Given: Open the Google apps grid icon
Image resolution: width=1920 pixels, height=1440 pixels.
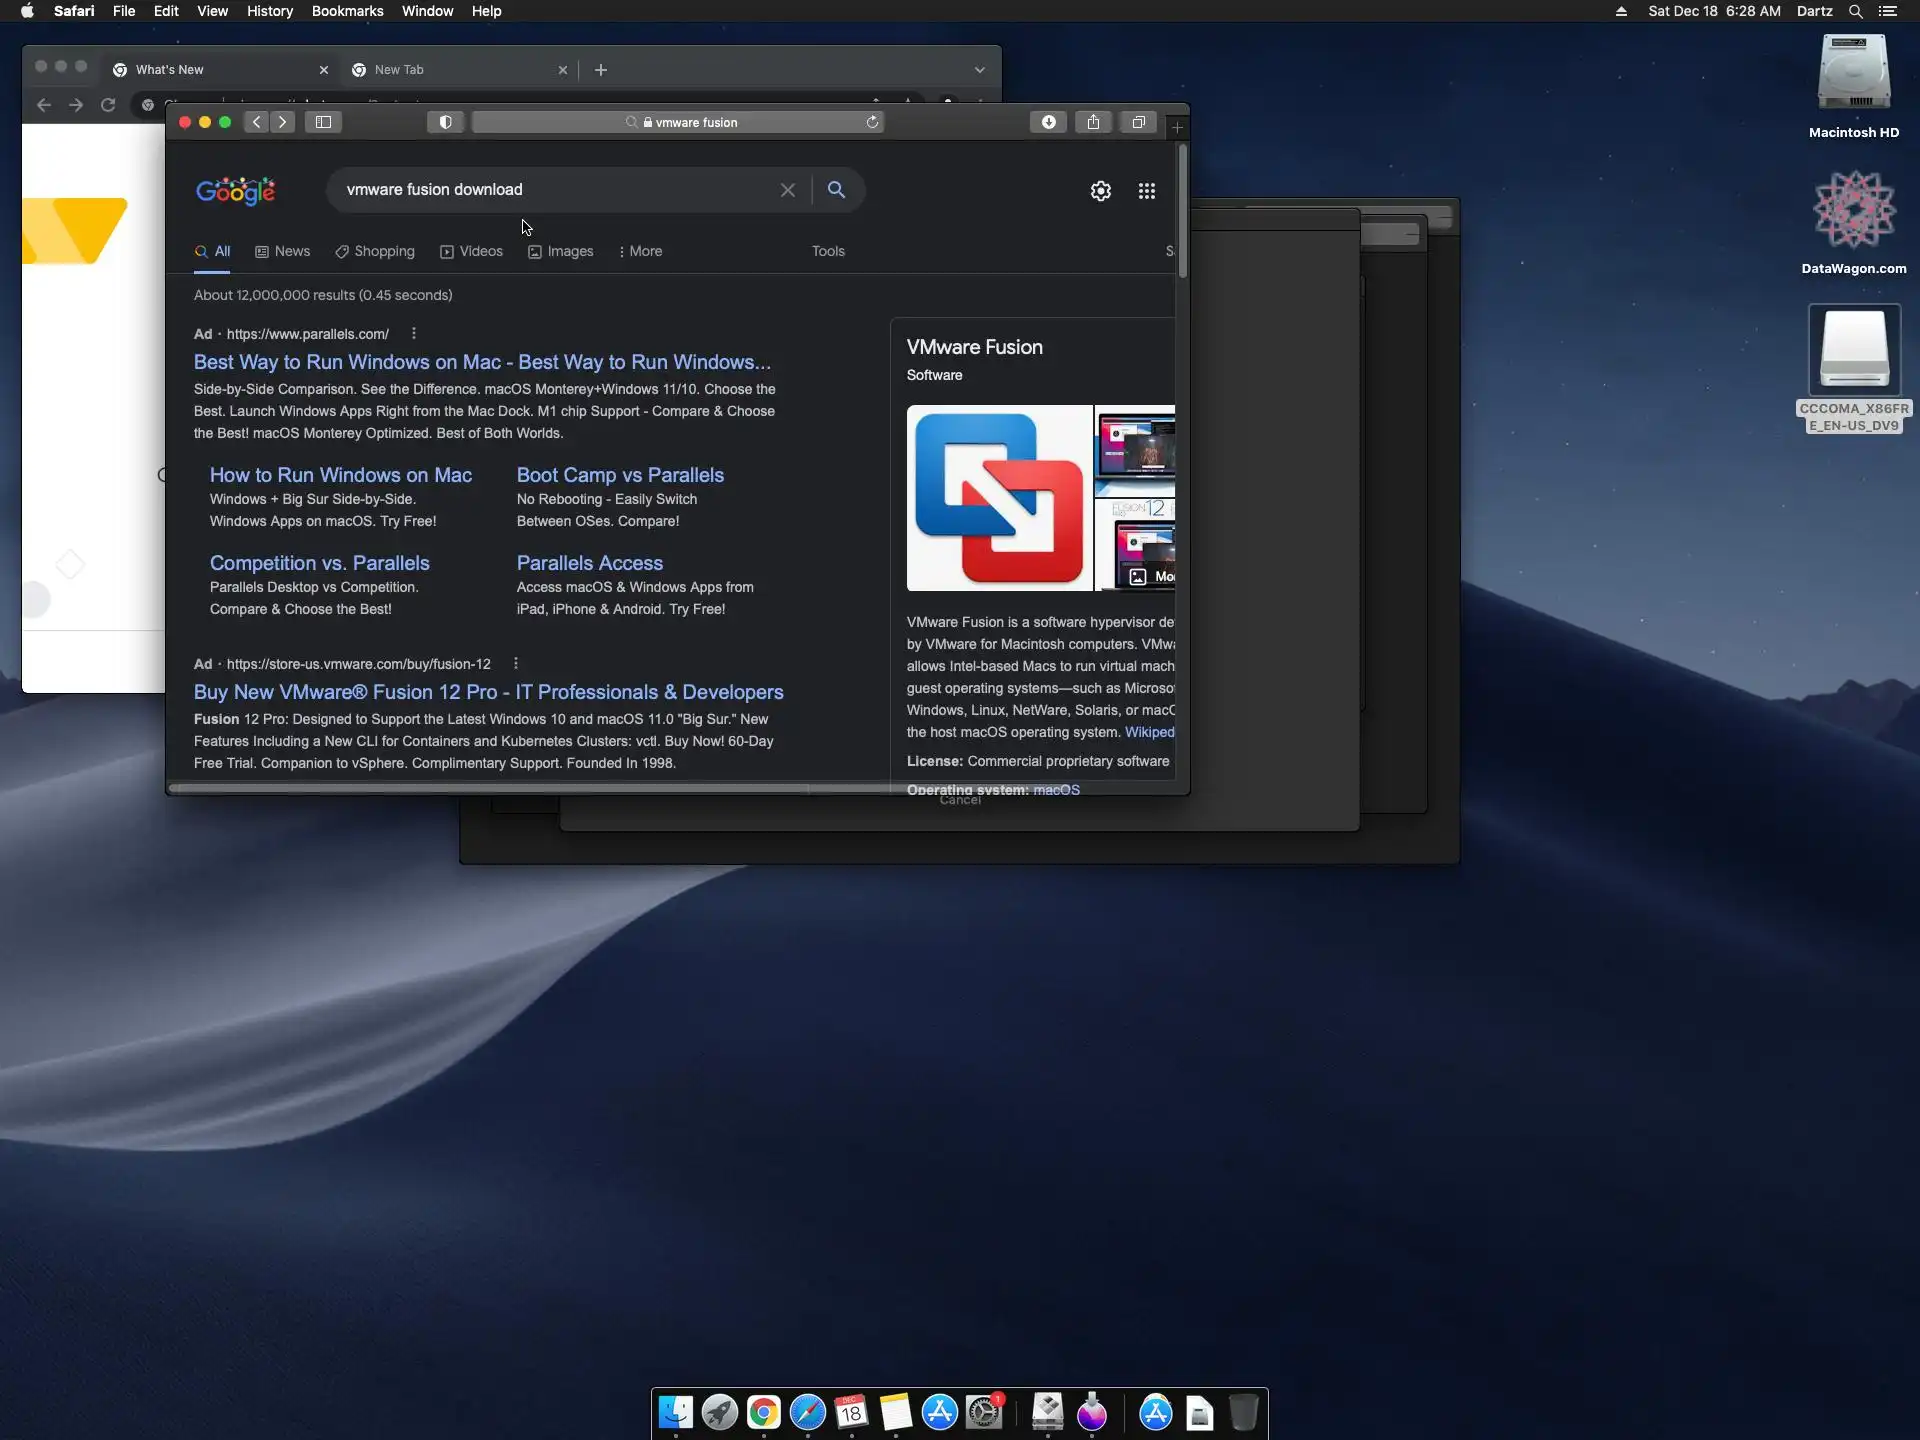Looking at the screenshot, I should (x=1147, y=191).
